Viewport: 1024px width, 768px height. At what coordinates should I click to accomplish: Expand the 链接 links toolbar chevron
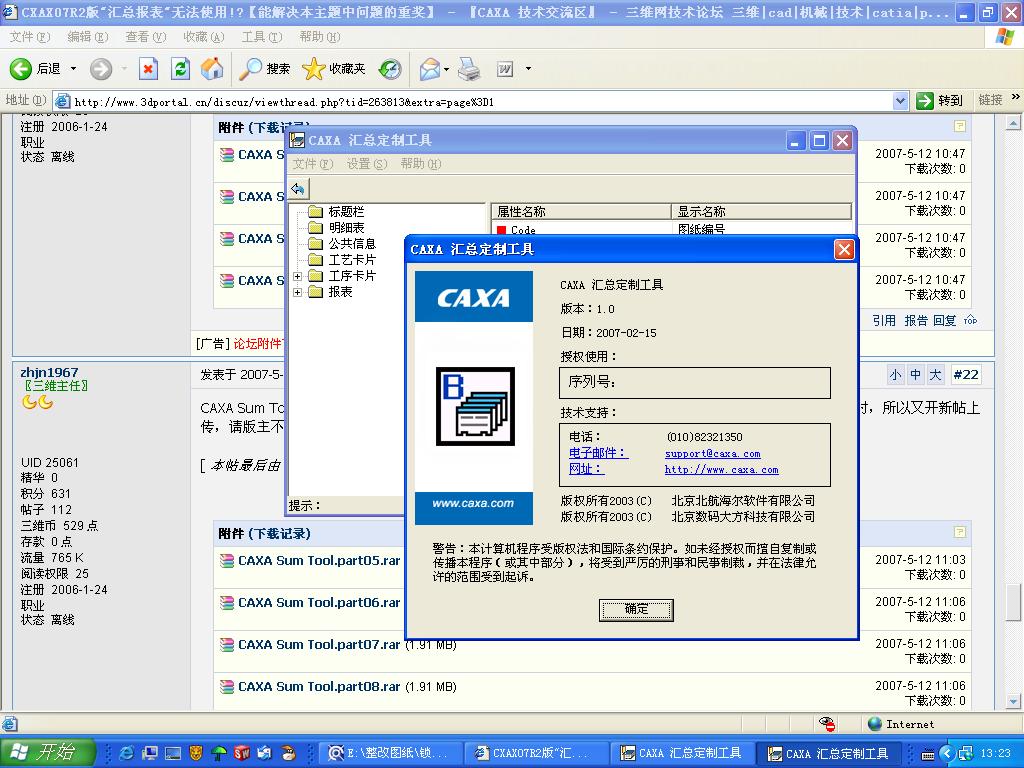pos(1016,98)
